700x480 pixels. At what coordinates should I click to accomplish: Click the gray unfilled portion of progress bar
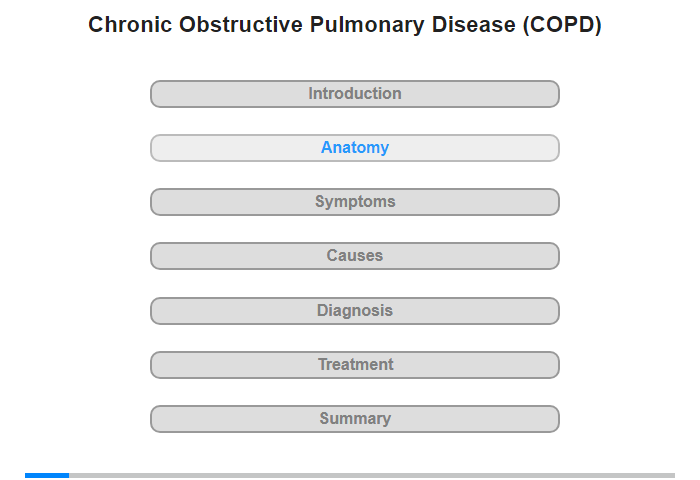(x=372, y=476)
